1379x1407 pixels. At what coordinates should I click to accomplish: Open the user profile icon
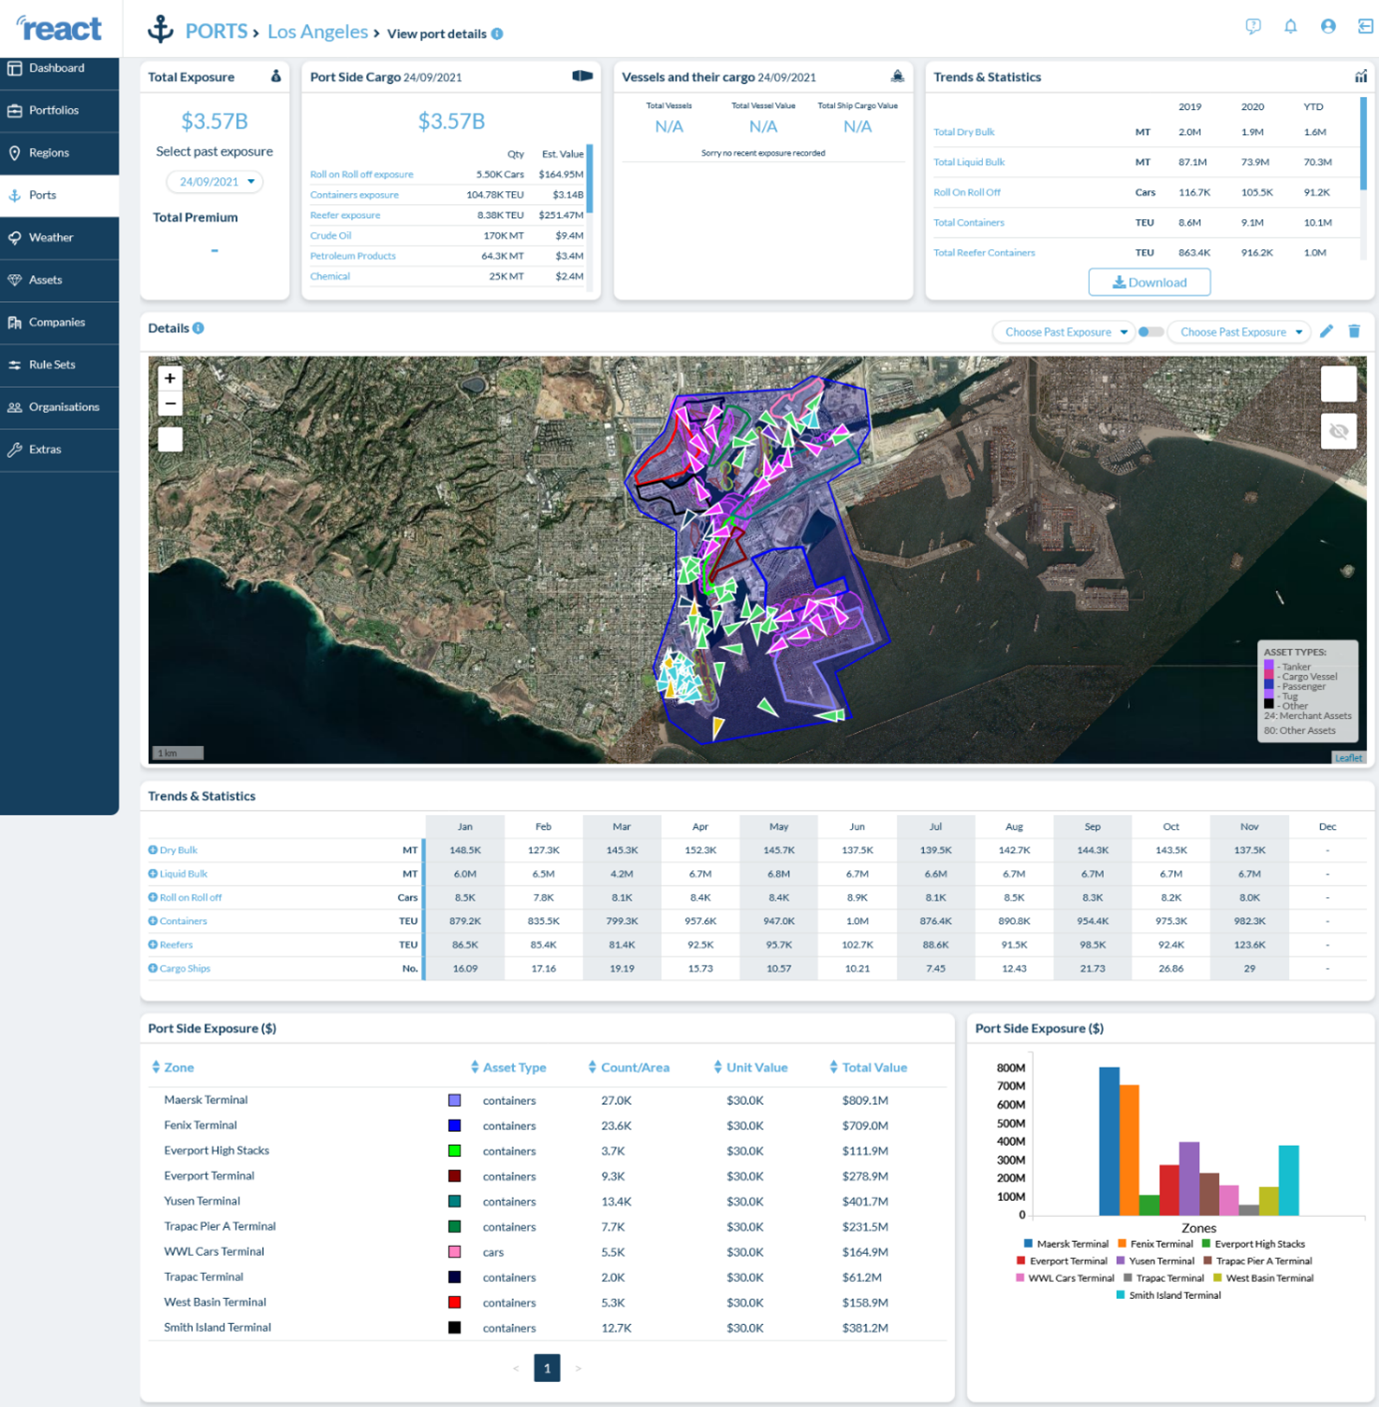1328,27
